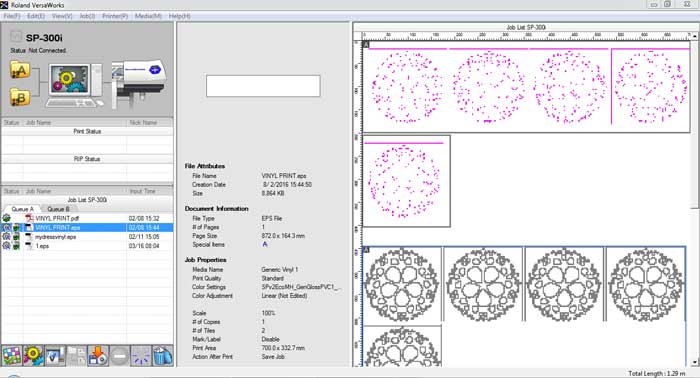
Task: Click input time 03/16 08:04
Action: point(144,246)
